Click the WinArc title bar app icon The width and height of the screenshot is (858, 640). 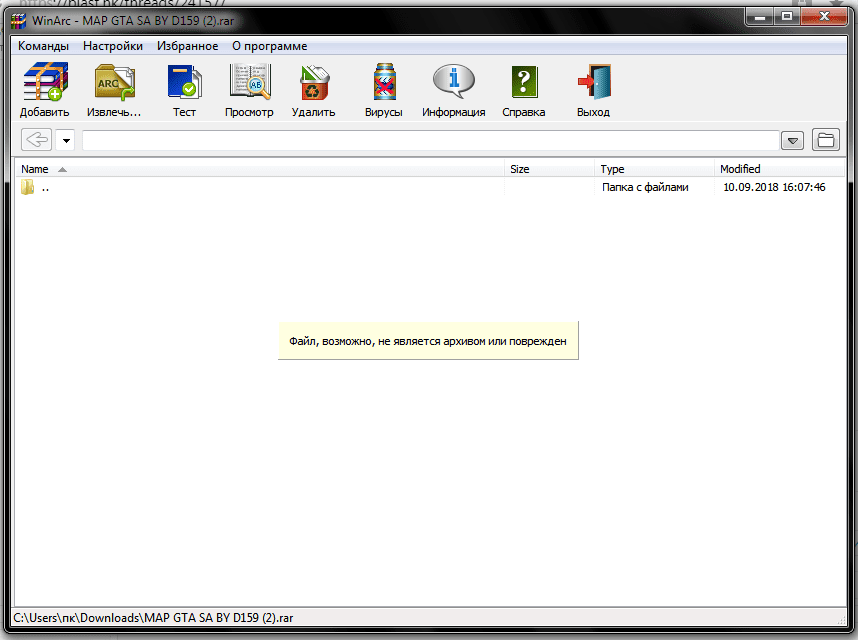19,21
